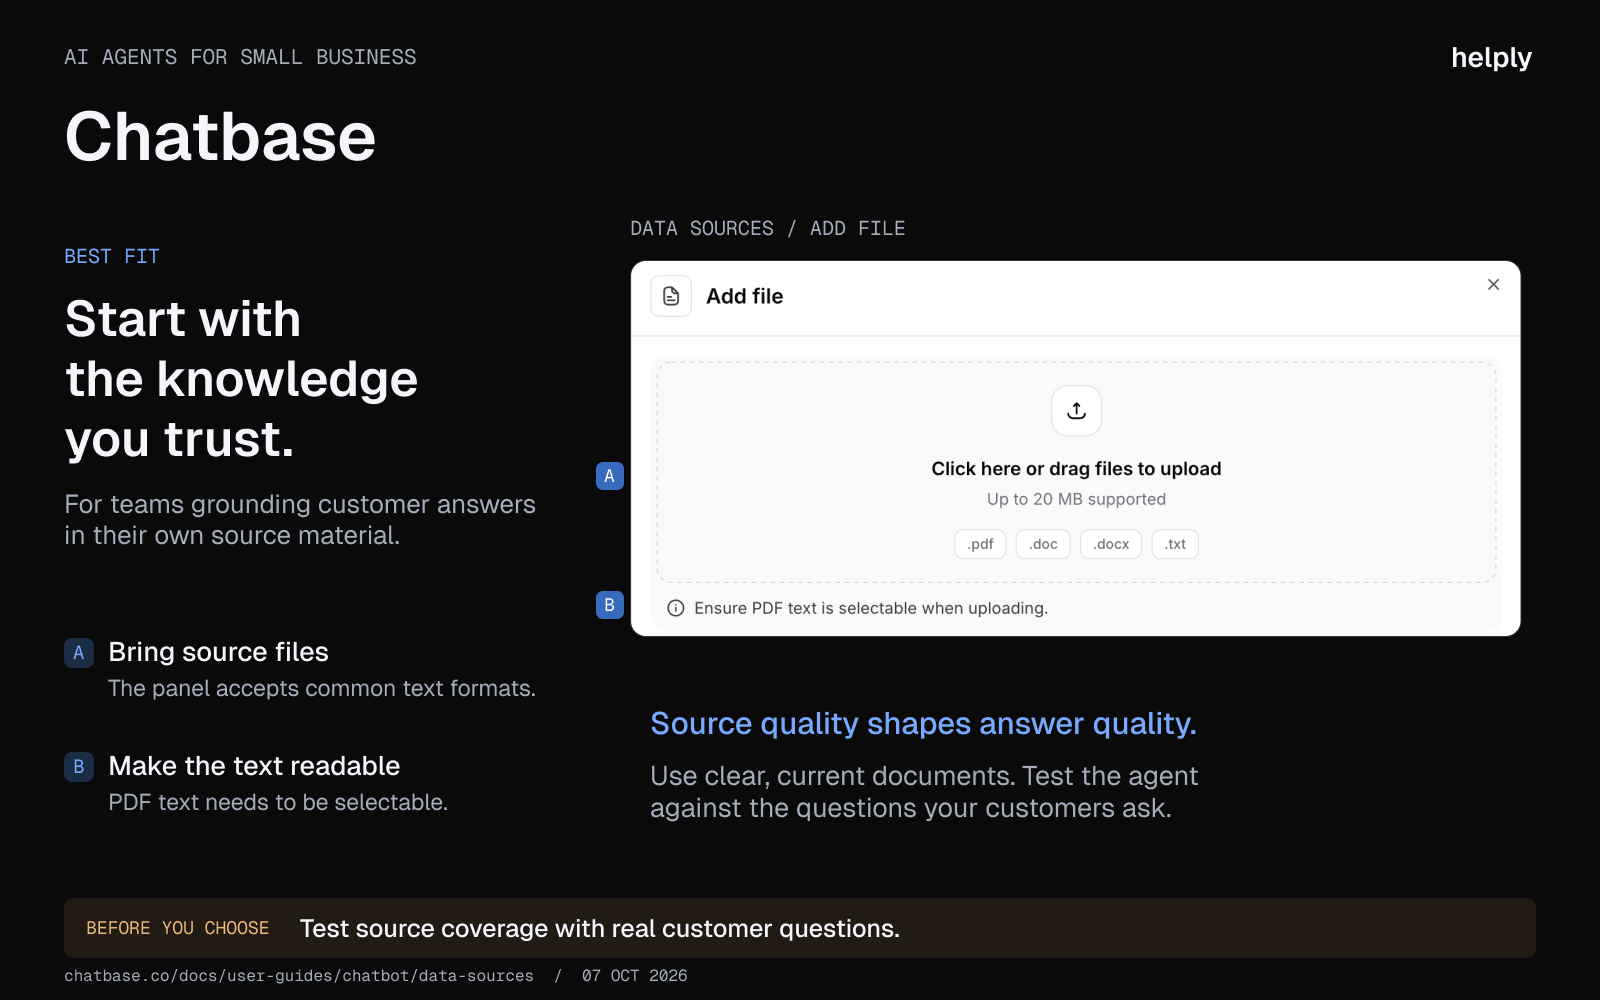This screenshot has height=1000, width=1600.
Task: Click the 'Chatbase' heading
Action: click(220, 137)
